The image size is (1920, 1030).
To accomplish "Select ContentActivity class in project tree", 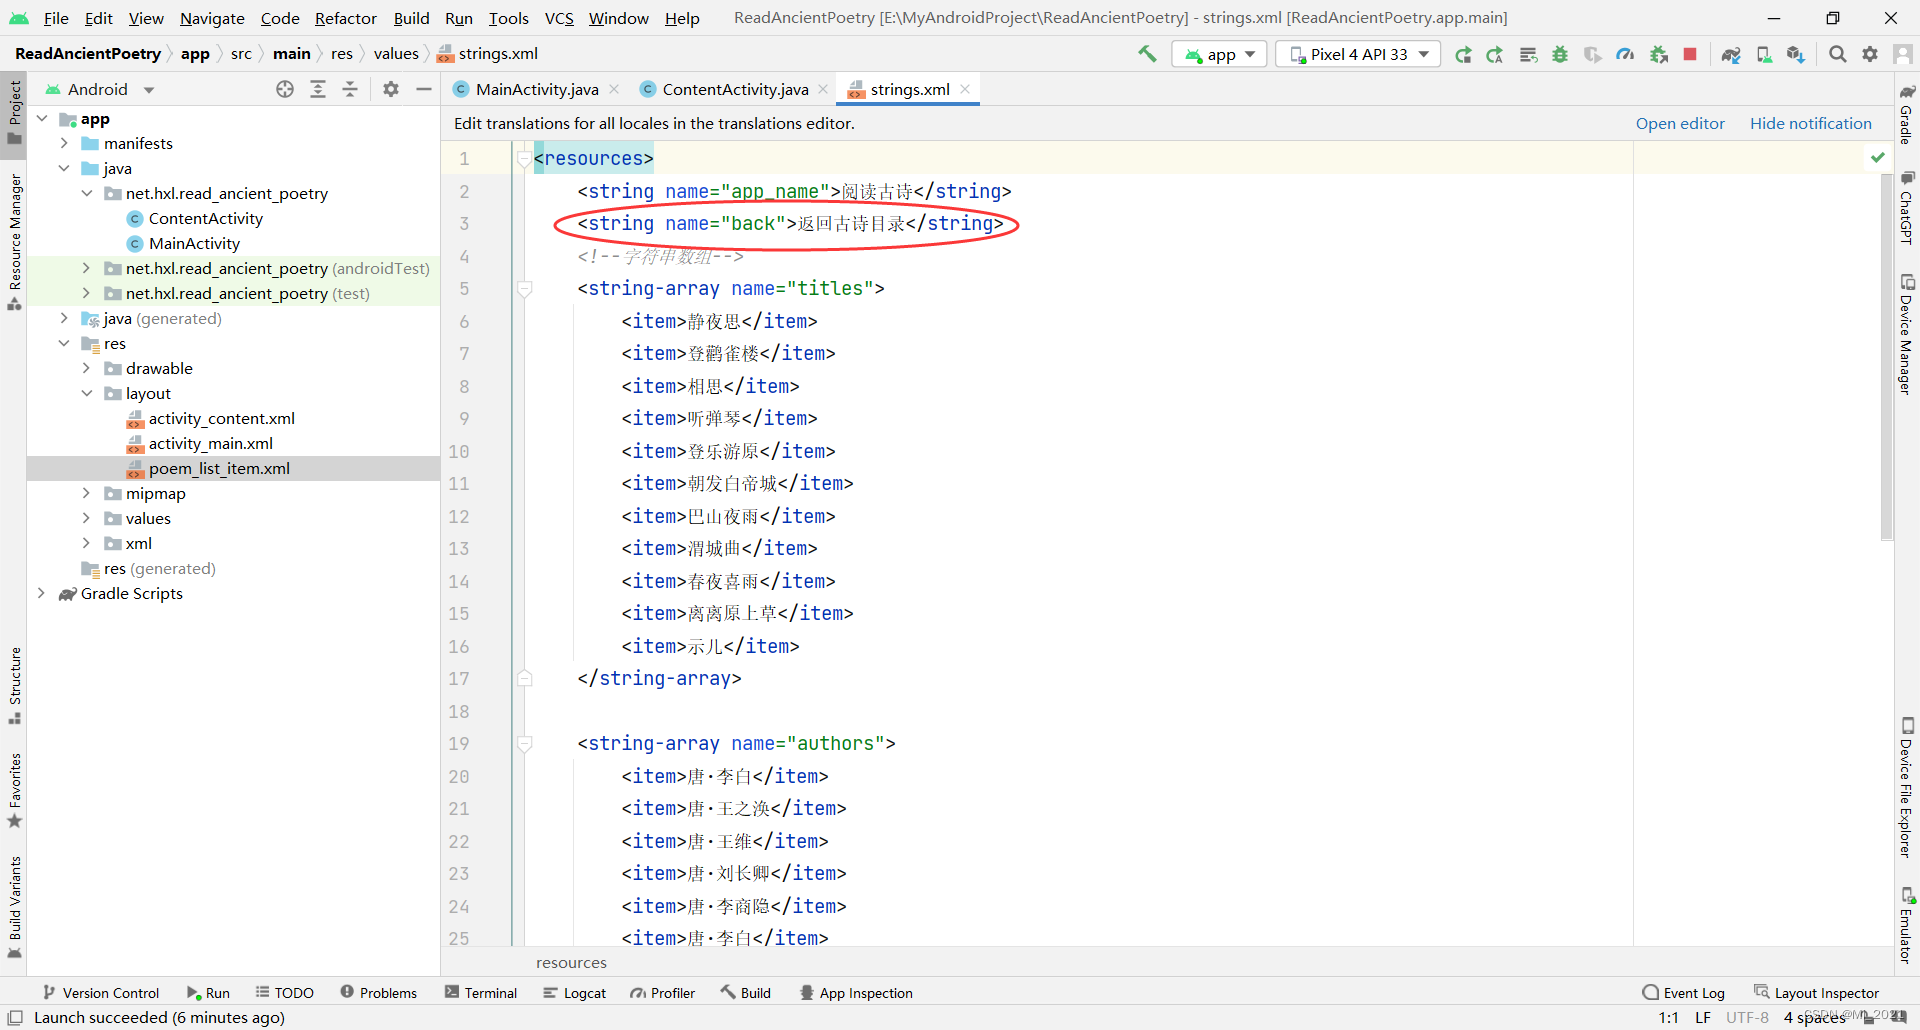I will 205,218.
